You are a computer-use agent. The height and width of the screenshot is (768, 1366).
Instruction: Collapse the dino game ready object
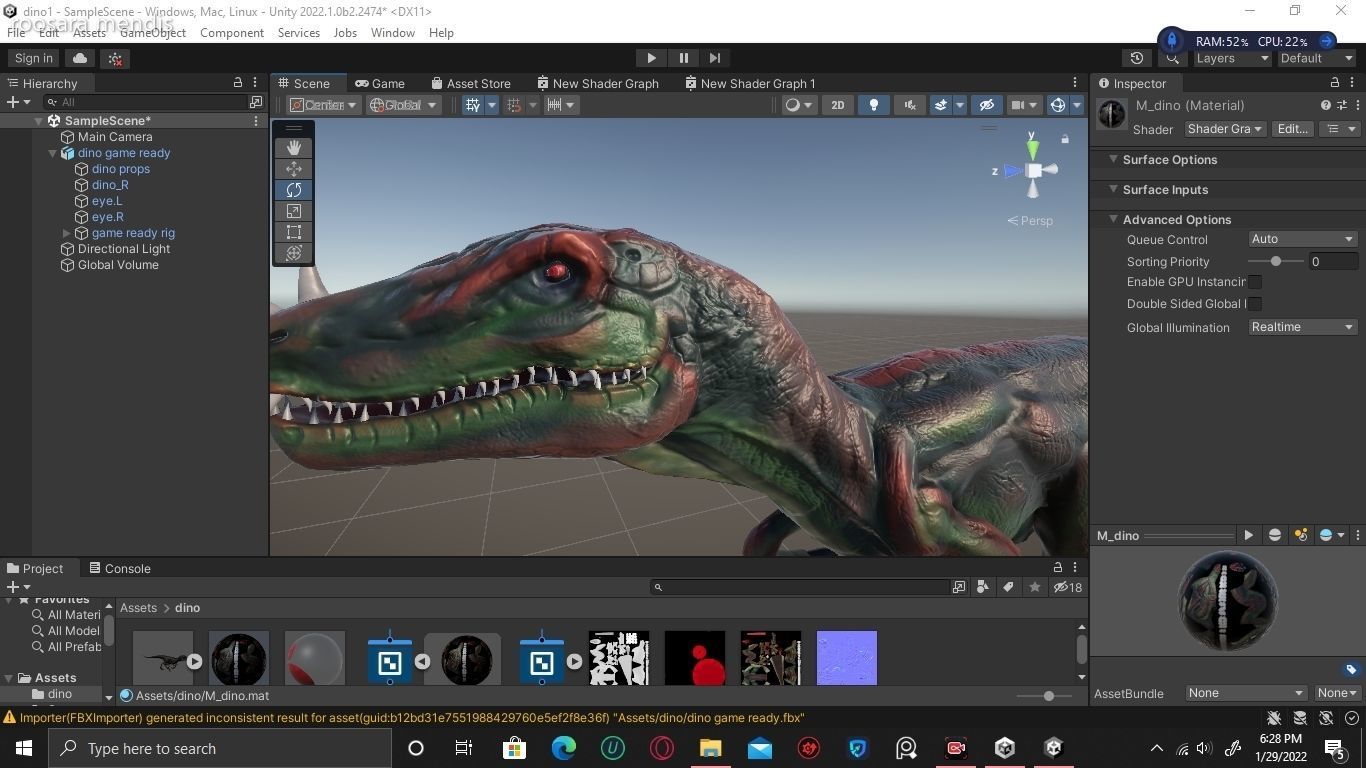(x=52, y=153)
